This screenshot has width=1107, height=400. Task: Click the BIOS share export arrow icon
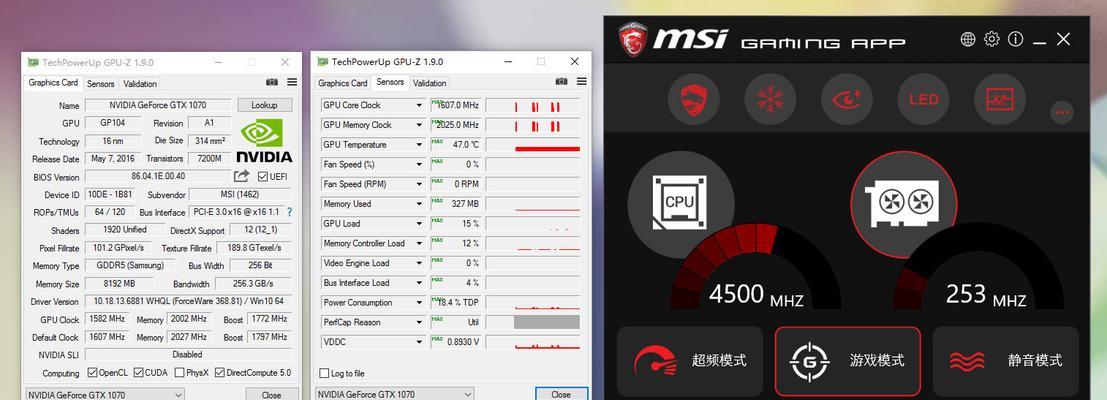(242, 176)
